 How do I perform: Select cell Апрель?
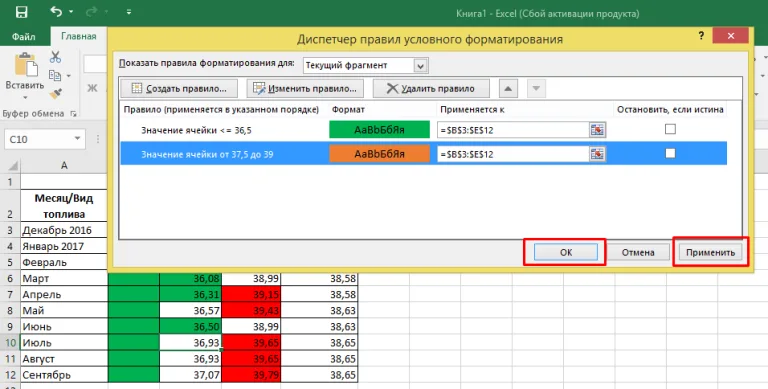coord(64,294)
